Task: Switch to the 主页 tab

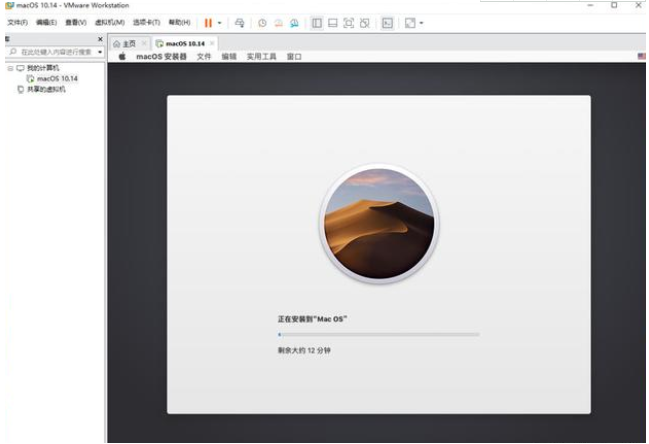Action: pyautogui.click(x=126, y=44)
